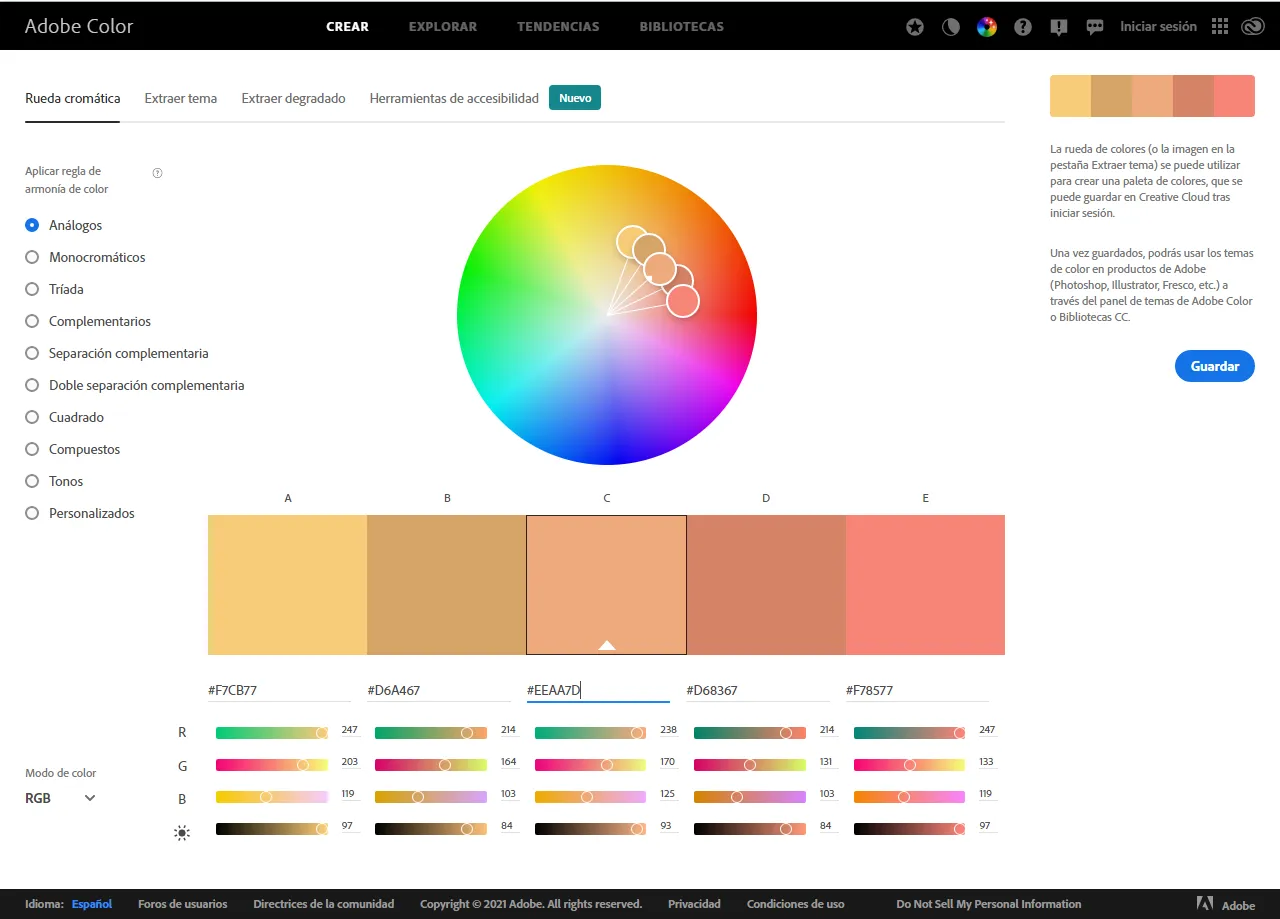The image size is (1280, 919).
Task: Switch to the Rueda cromática tab
Action: point(73,98)
